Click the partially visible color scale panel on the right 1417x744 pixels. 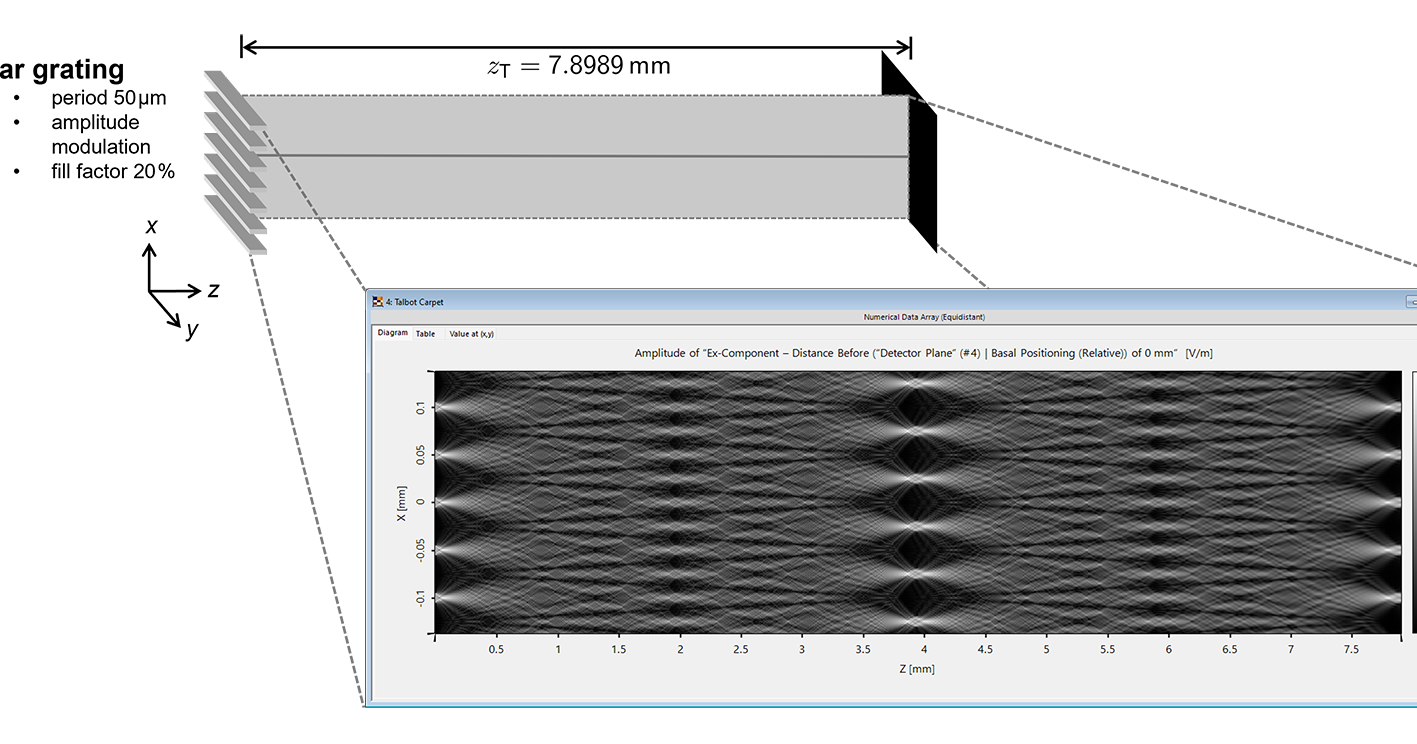click(1412, 500)
